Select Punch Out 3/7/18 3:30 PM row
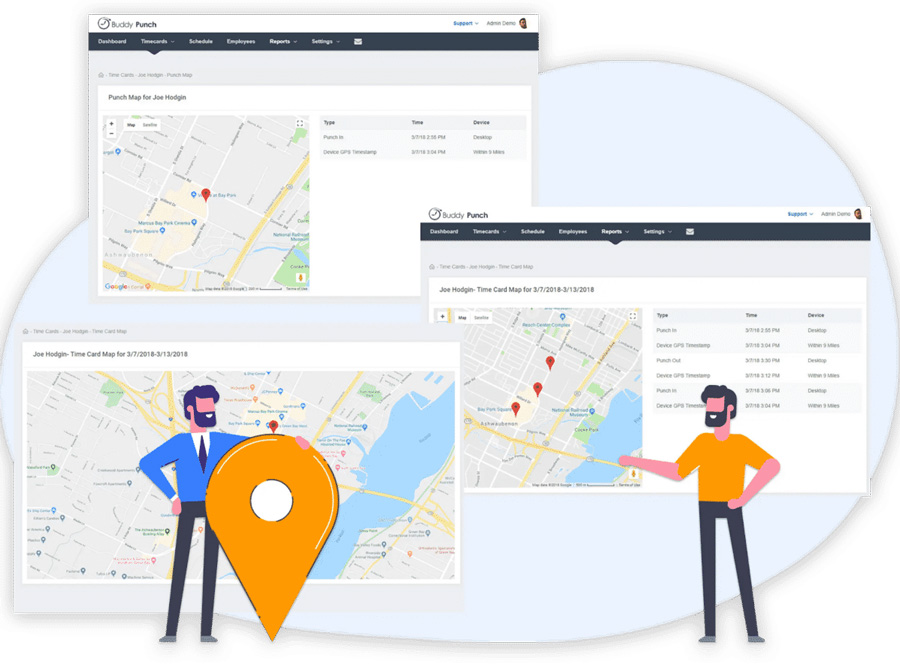900x669 pixels. [x=757, y=360]
